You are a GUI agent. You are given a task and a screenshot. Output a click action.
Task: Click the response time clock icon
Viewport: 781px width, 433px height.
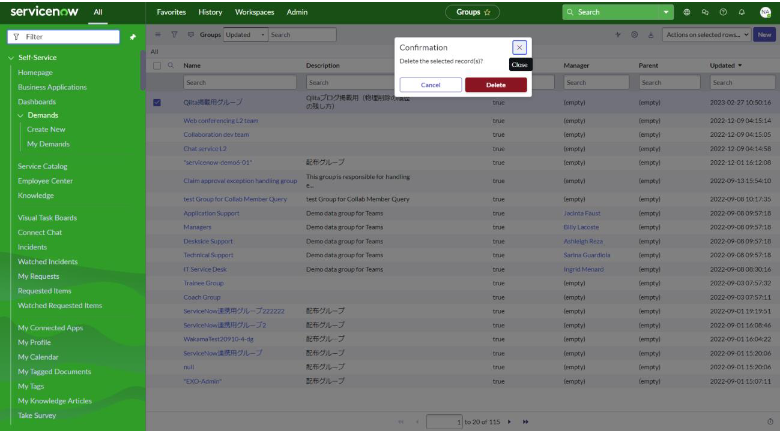click(x=770, y=422)
